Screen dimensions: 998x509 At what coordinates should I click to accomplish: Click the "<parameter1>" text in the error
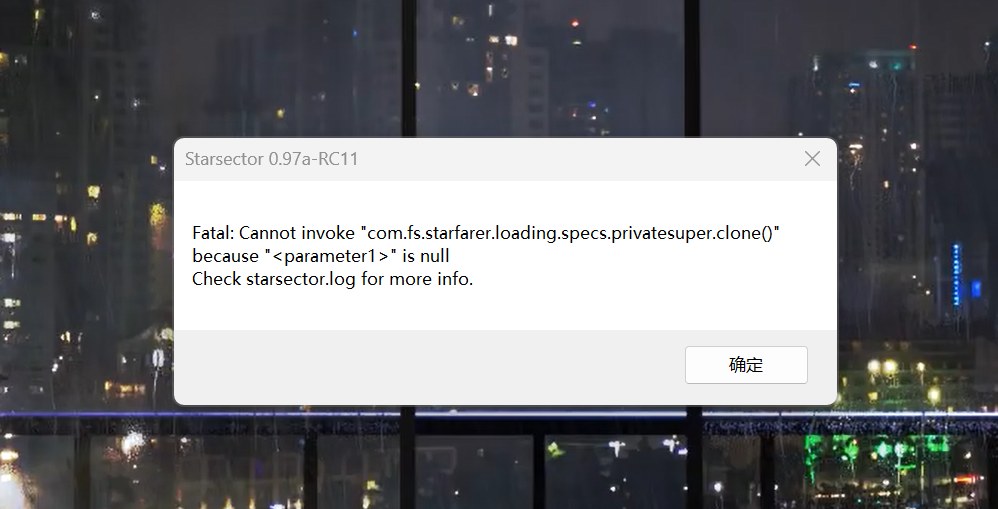click(330, 256)
